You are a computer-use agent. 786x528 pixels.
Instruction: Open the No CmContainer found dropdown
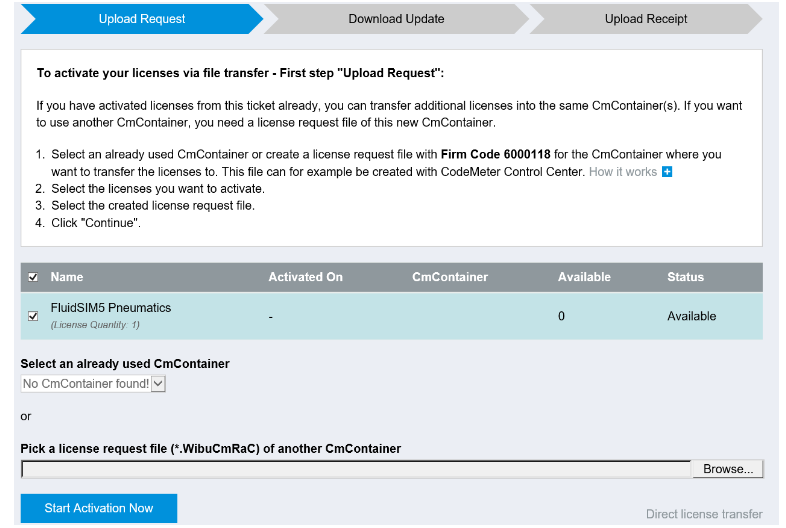(93, 384)
